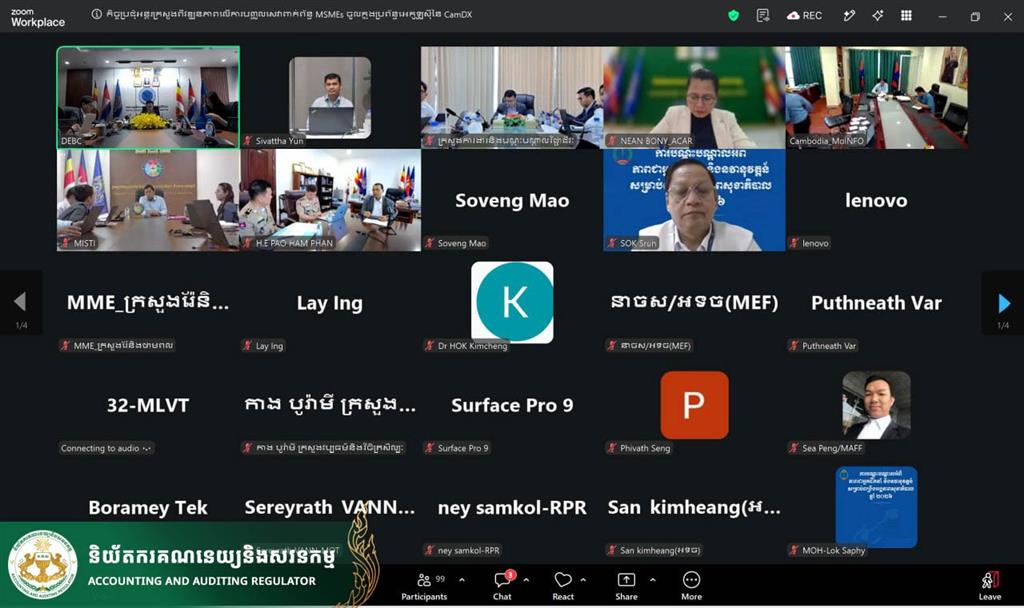Viewport: 1024px width, 608px height.
Task: Expand the arrow beside React
Action: 583,579
